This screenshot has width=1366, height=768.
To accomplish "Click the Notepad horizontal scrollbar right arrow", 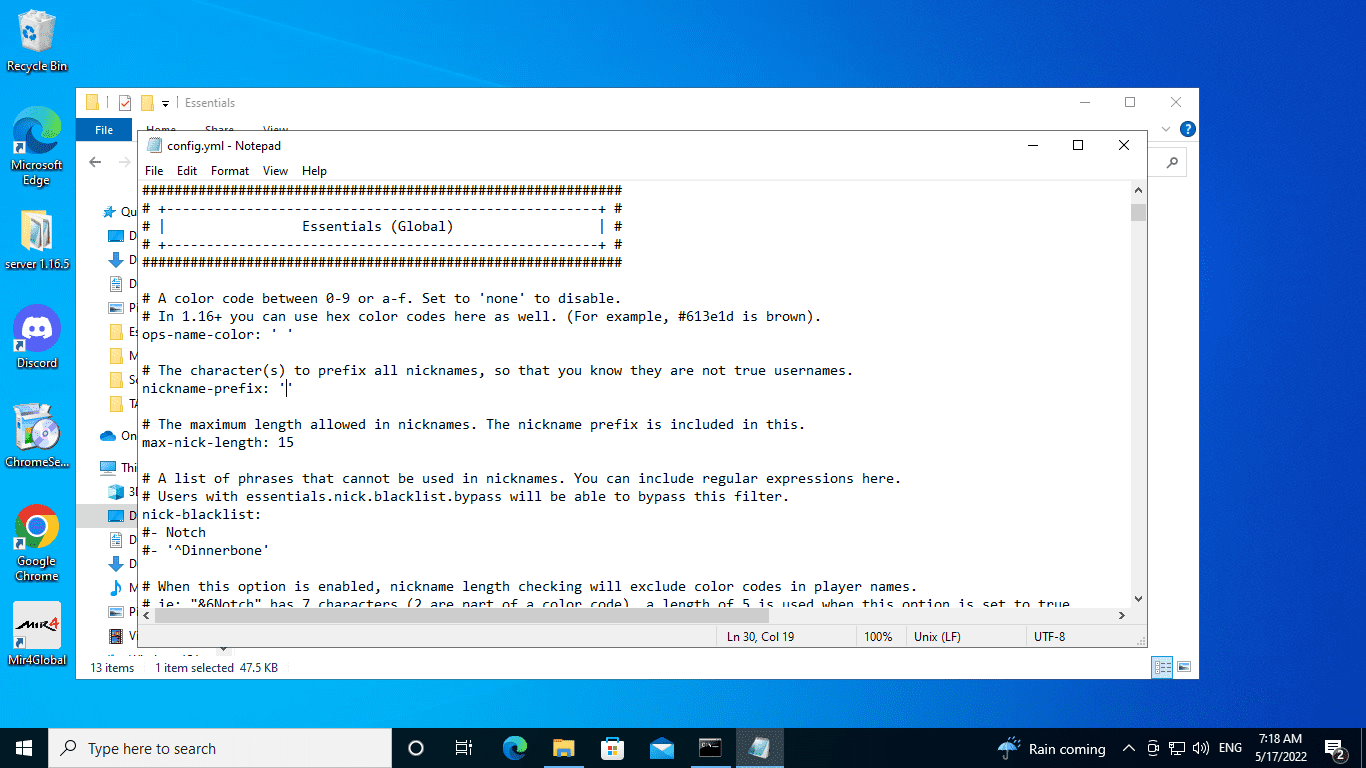I will coord(1122,615).
